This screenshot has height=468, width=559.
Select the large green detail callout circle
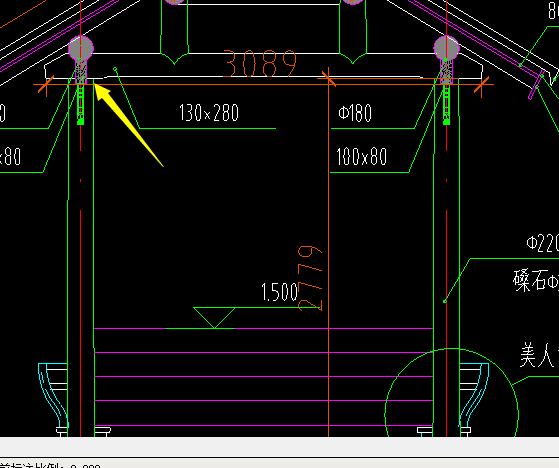[452, 392]
